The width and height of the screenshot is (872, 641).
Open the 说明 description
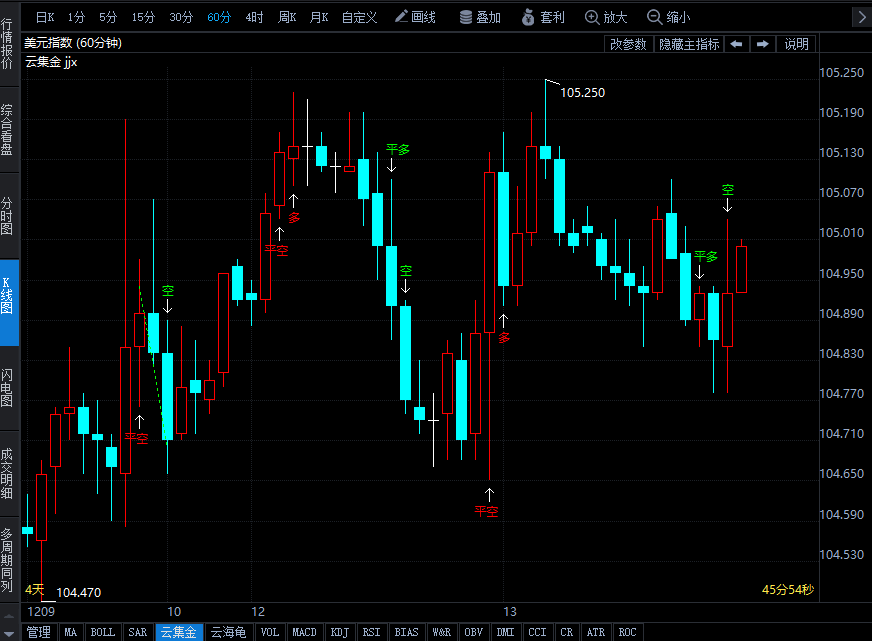[x=796, y=44]
